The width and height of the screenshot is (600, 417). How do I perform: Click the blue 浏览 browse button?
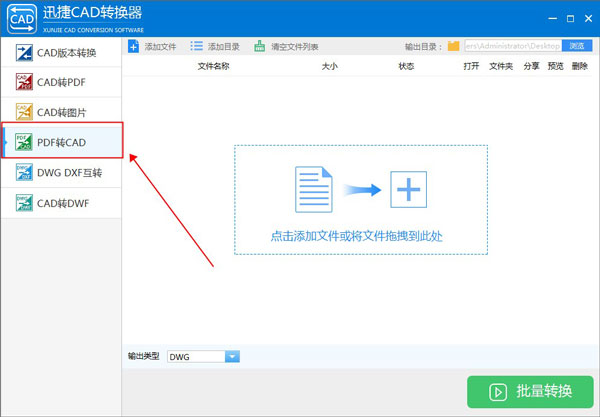point(577,46)
